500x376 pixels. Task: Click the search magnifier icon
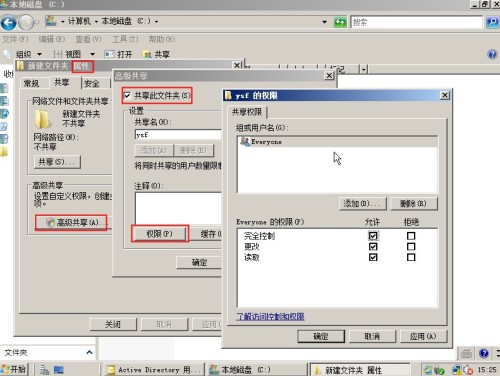click(492, 22)
